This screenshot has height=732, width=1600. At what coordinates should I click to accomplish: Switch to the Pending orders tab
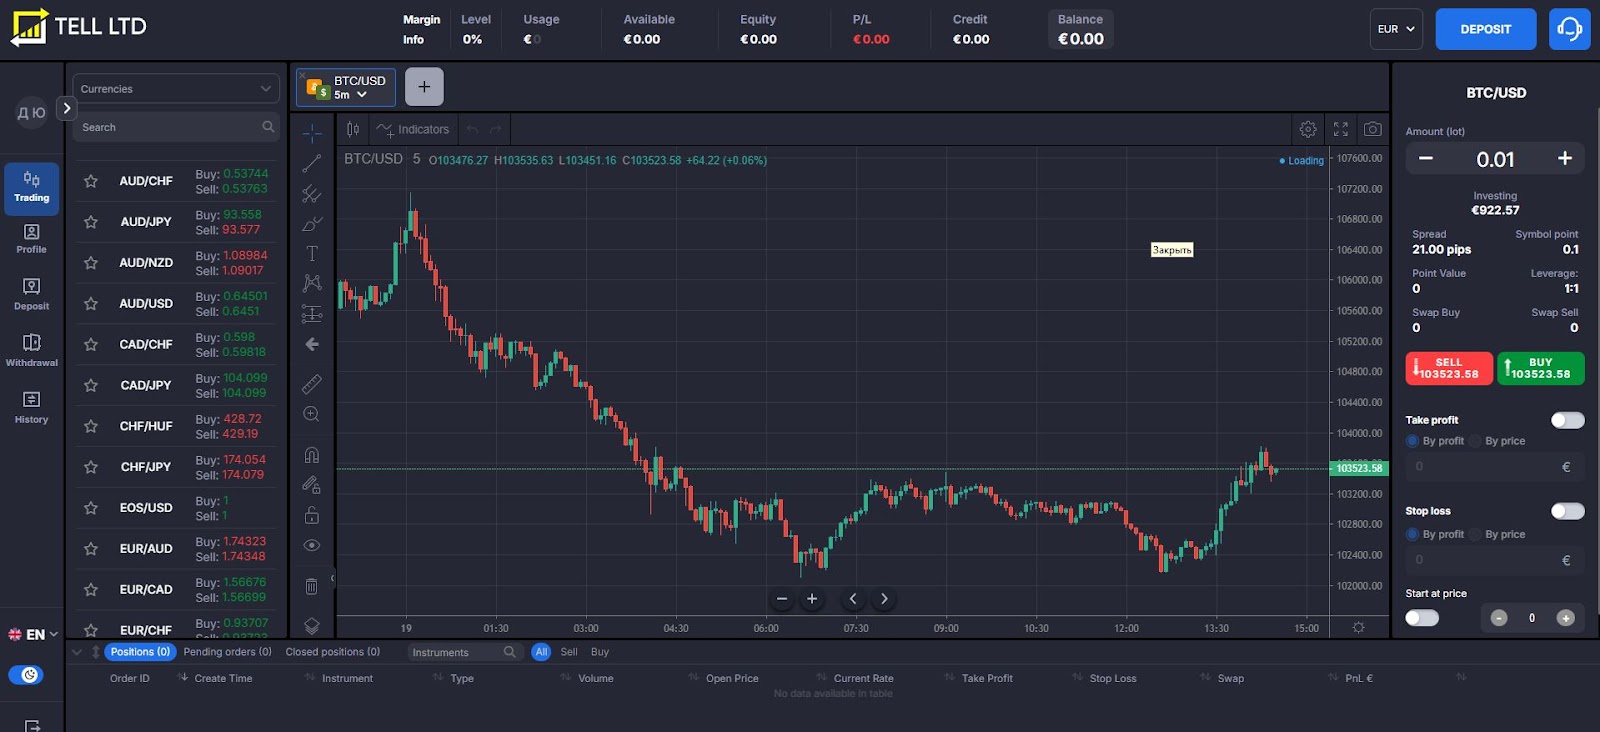point(227,652)
